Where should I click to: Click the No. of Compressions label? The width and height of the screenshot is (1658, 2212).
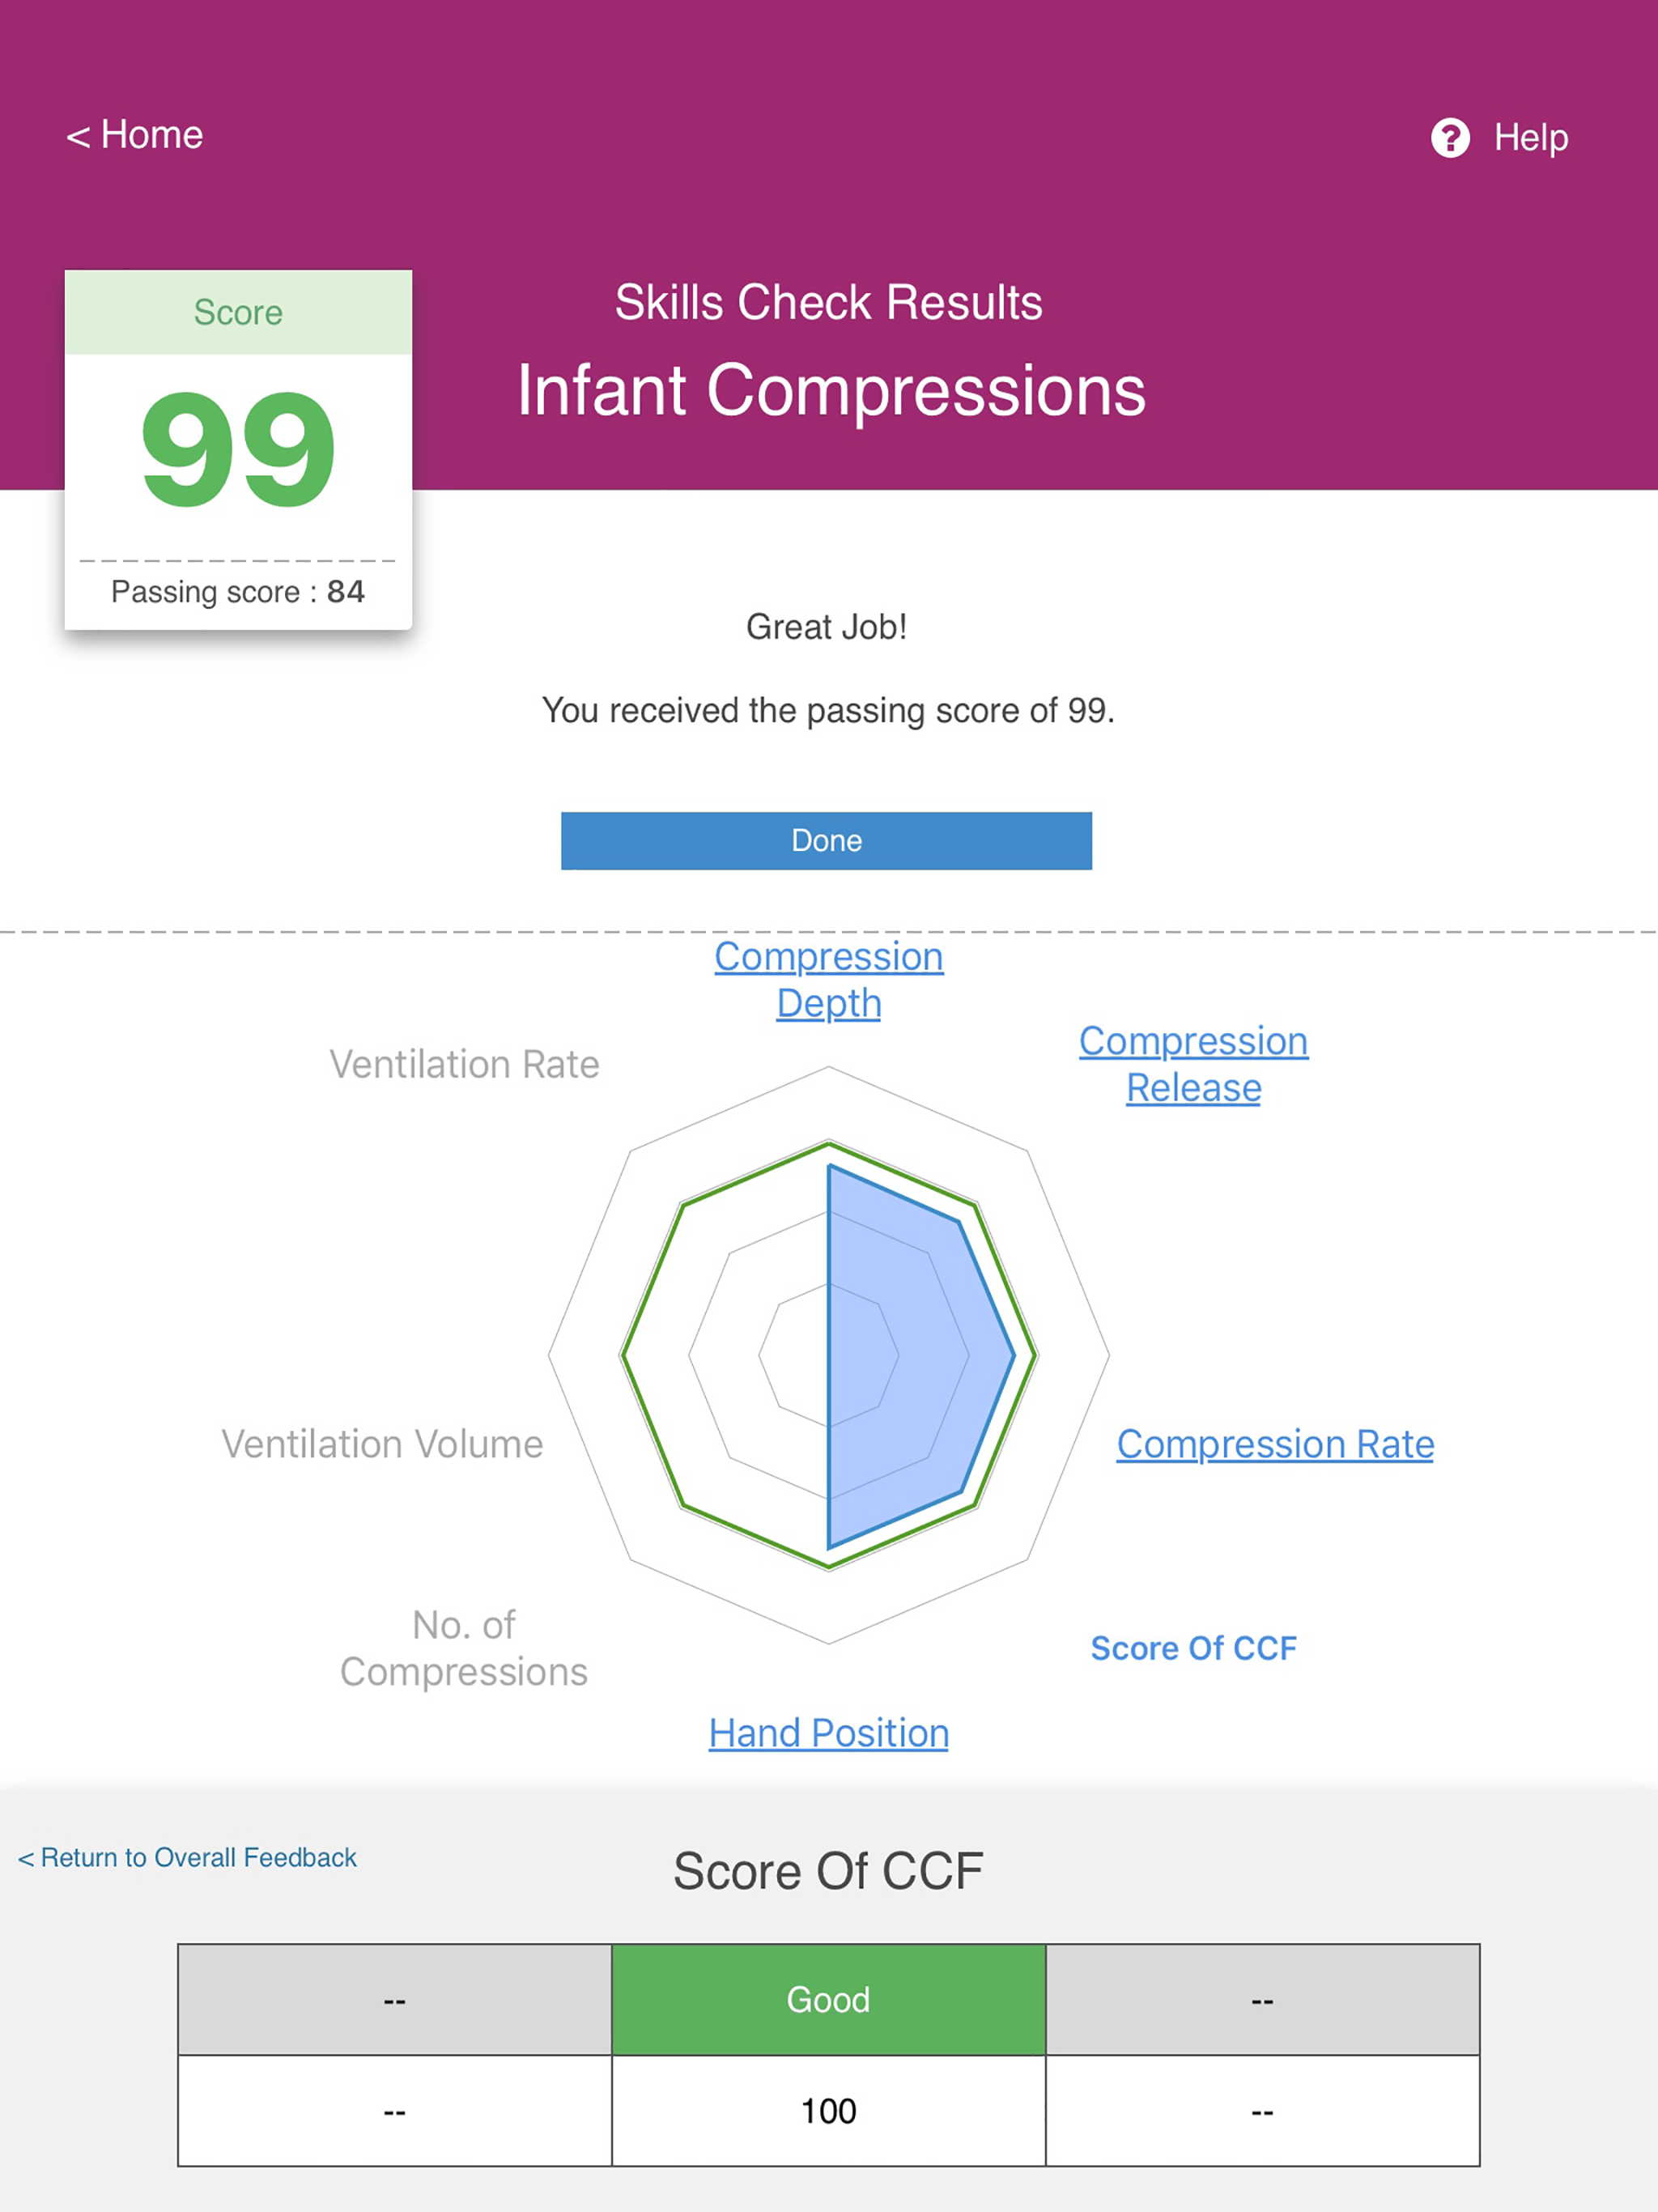(464, 1648)
